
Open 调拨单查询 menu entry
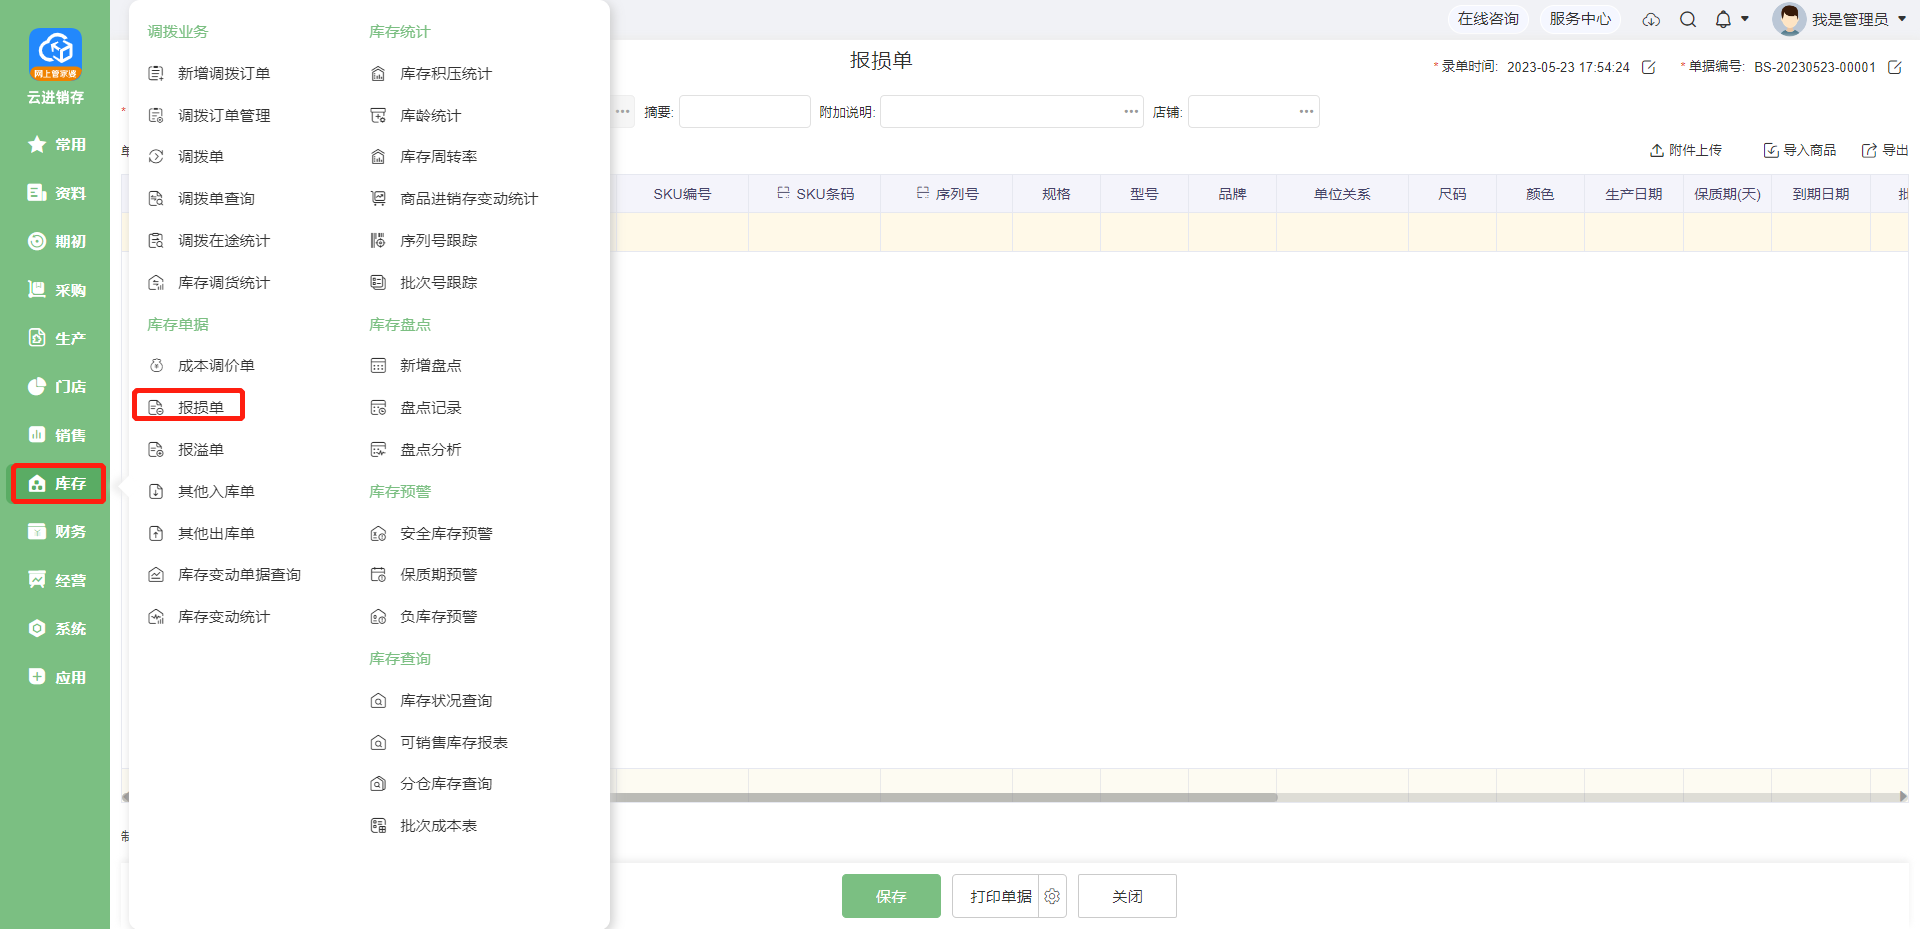(x=201, y=199)
